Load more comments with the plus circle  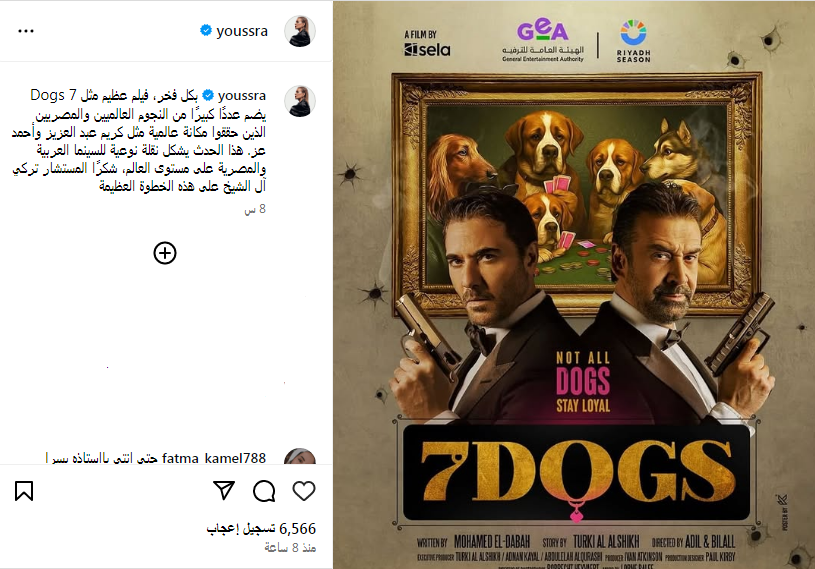165,253
